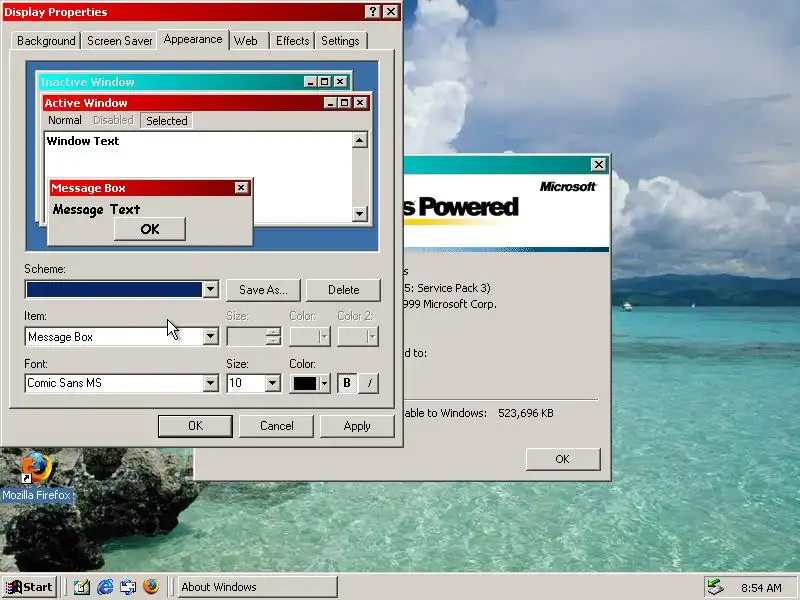Click Cancel in Display Properties
The width and height of the screenshot is (800, 600).
pos(277,426)
